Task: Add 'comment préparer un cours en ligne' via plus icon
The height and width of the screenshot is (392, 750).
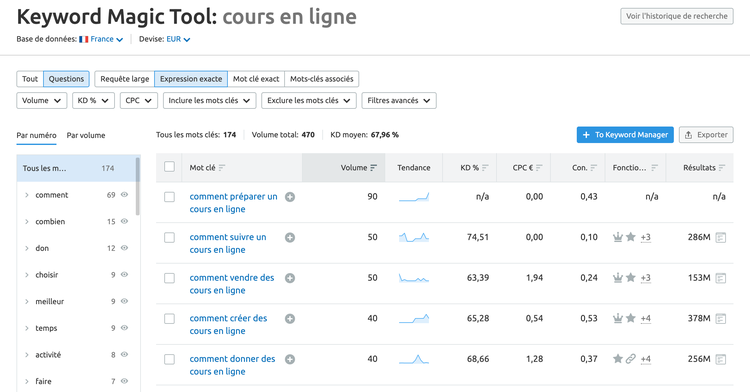Action: 290,197
